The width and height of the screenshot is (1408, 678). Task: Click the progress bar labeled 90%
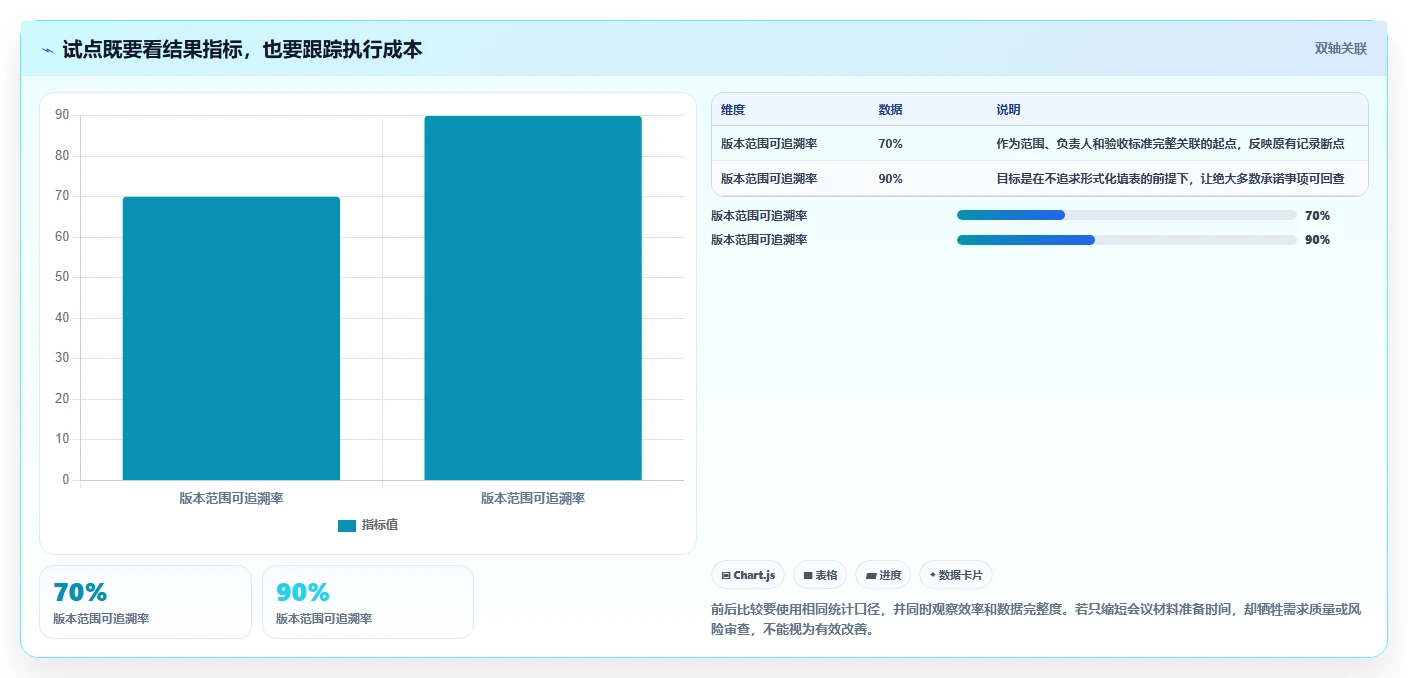pyautogui.click(x=1126, y=240)
